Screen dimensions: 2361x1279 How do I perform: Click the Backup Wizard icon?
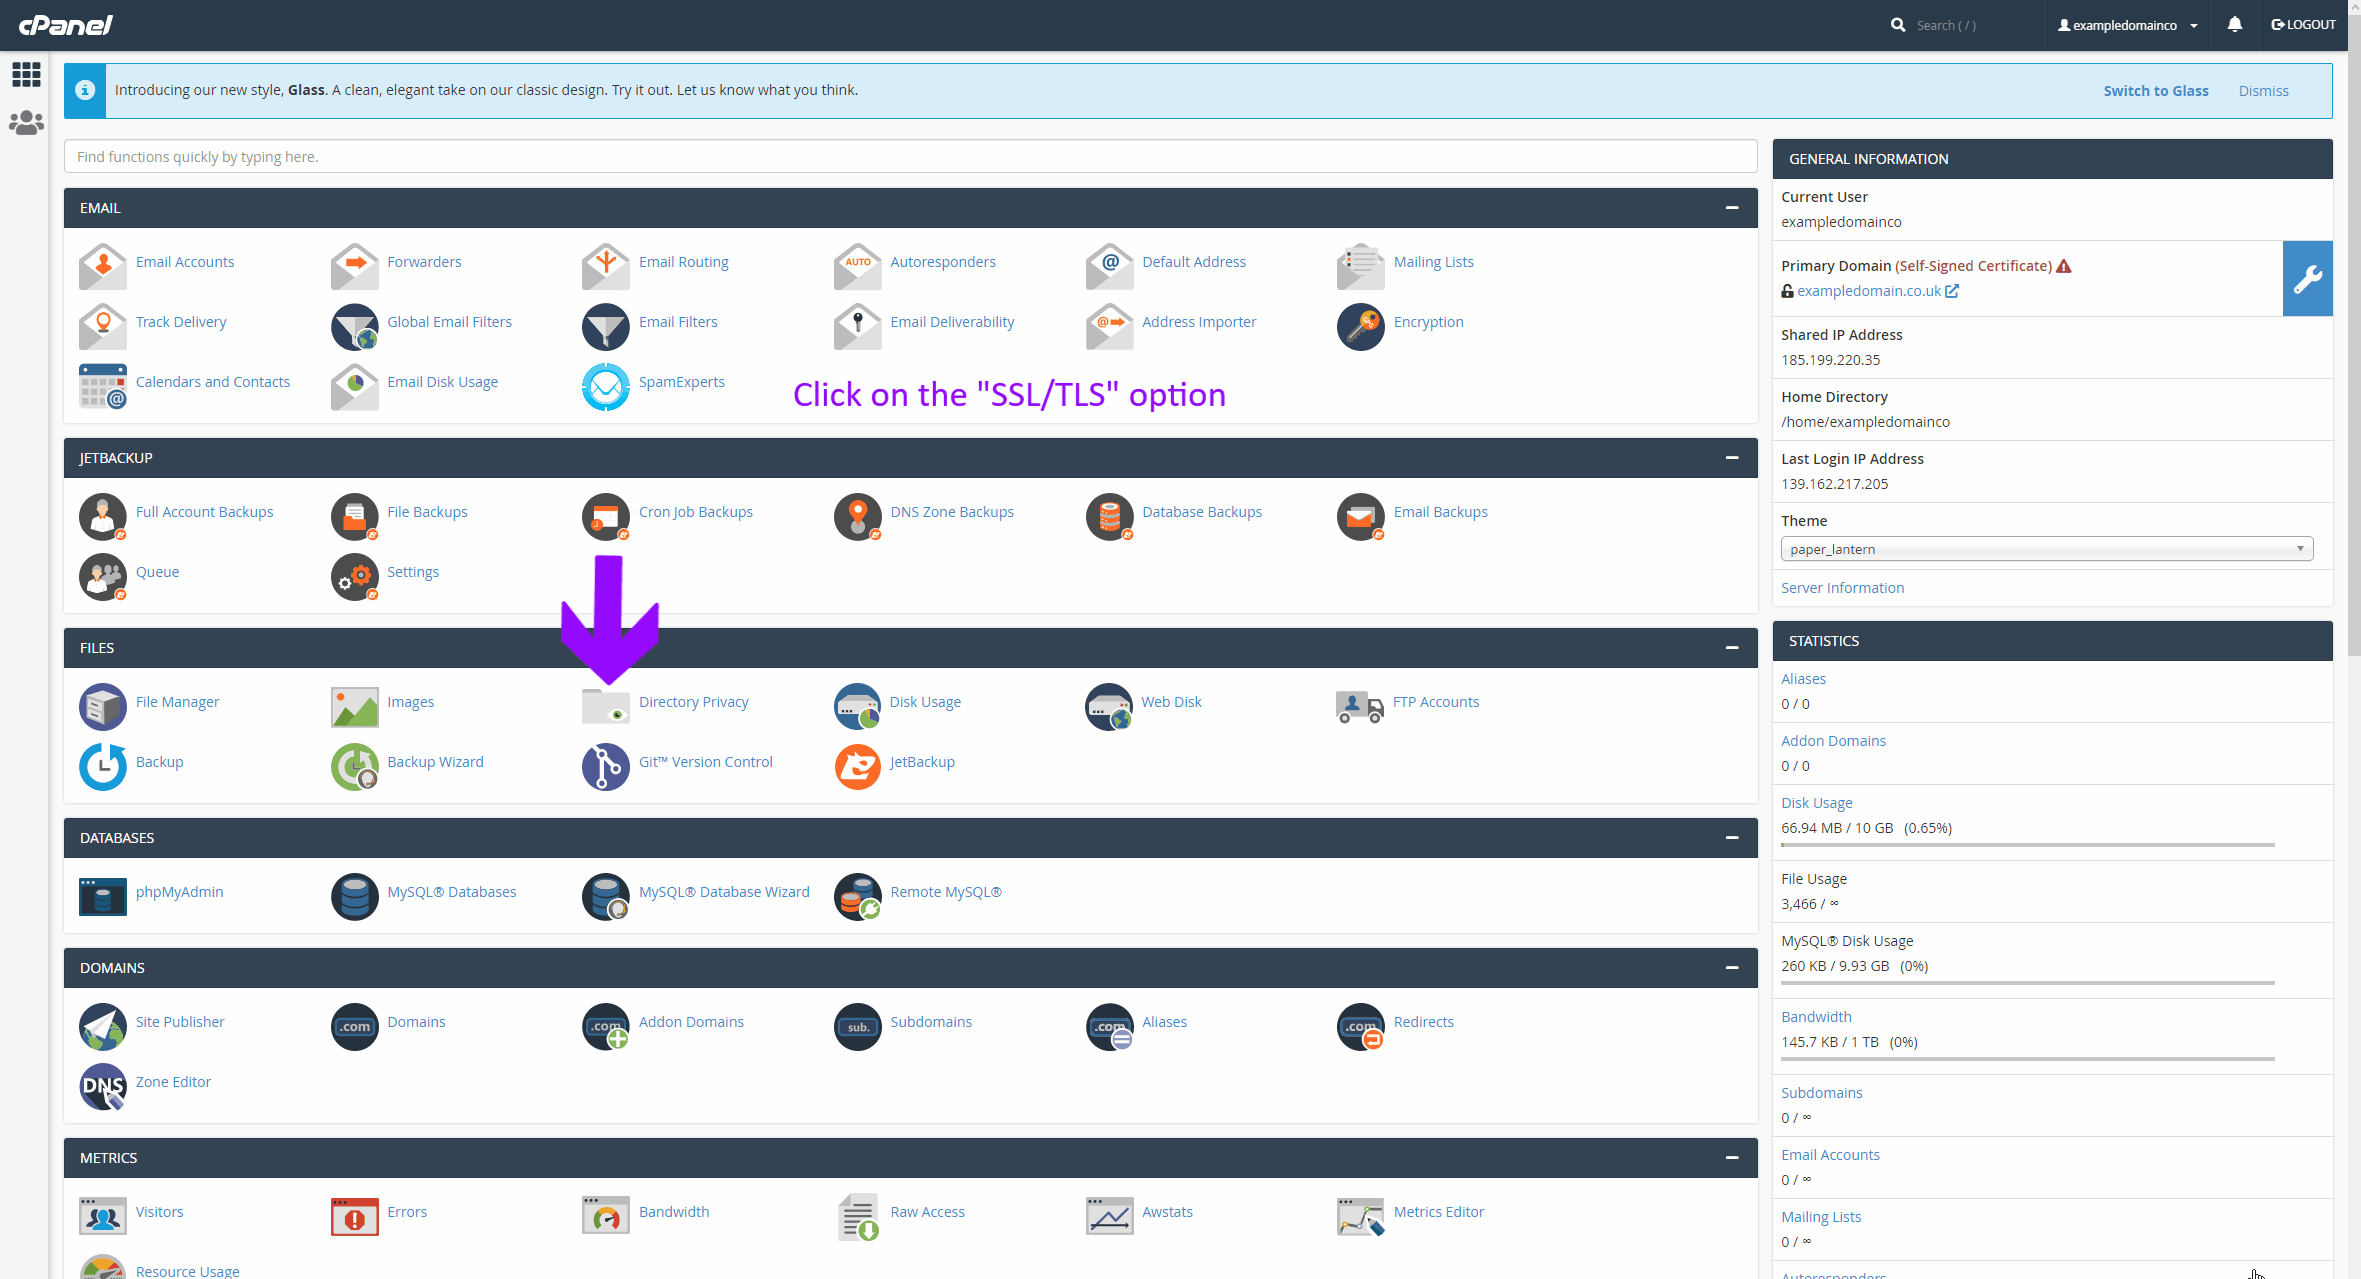pyautogui.click(x=354, y=766)
